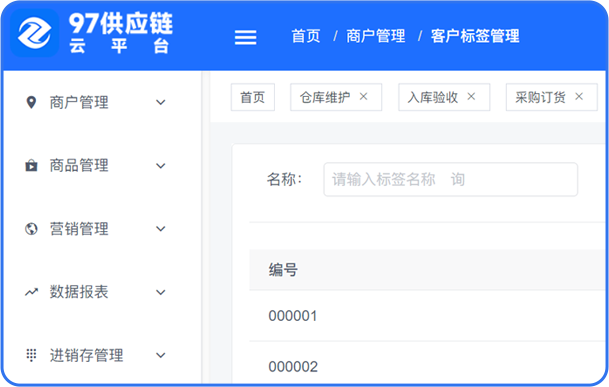609x387 pixels.
Task: Click 商户管理 in the breadcrumb
Action: click(376, 36)
